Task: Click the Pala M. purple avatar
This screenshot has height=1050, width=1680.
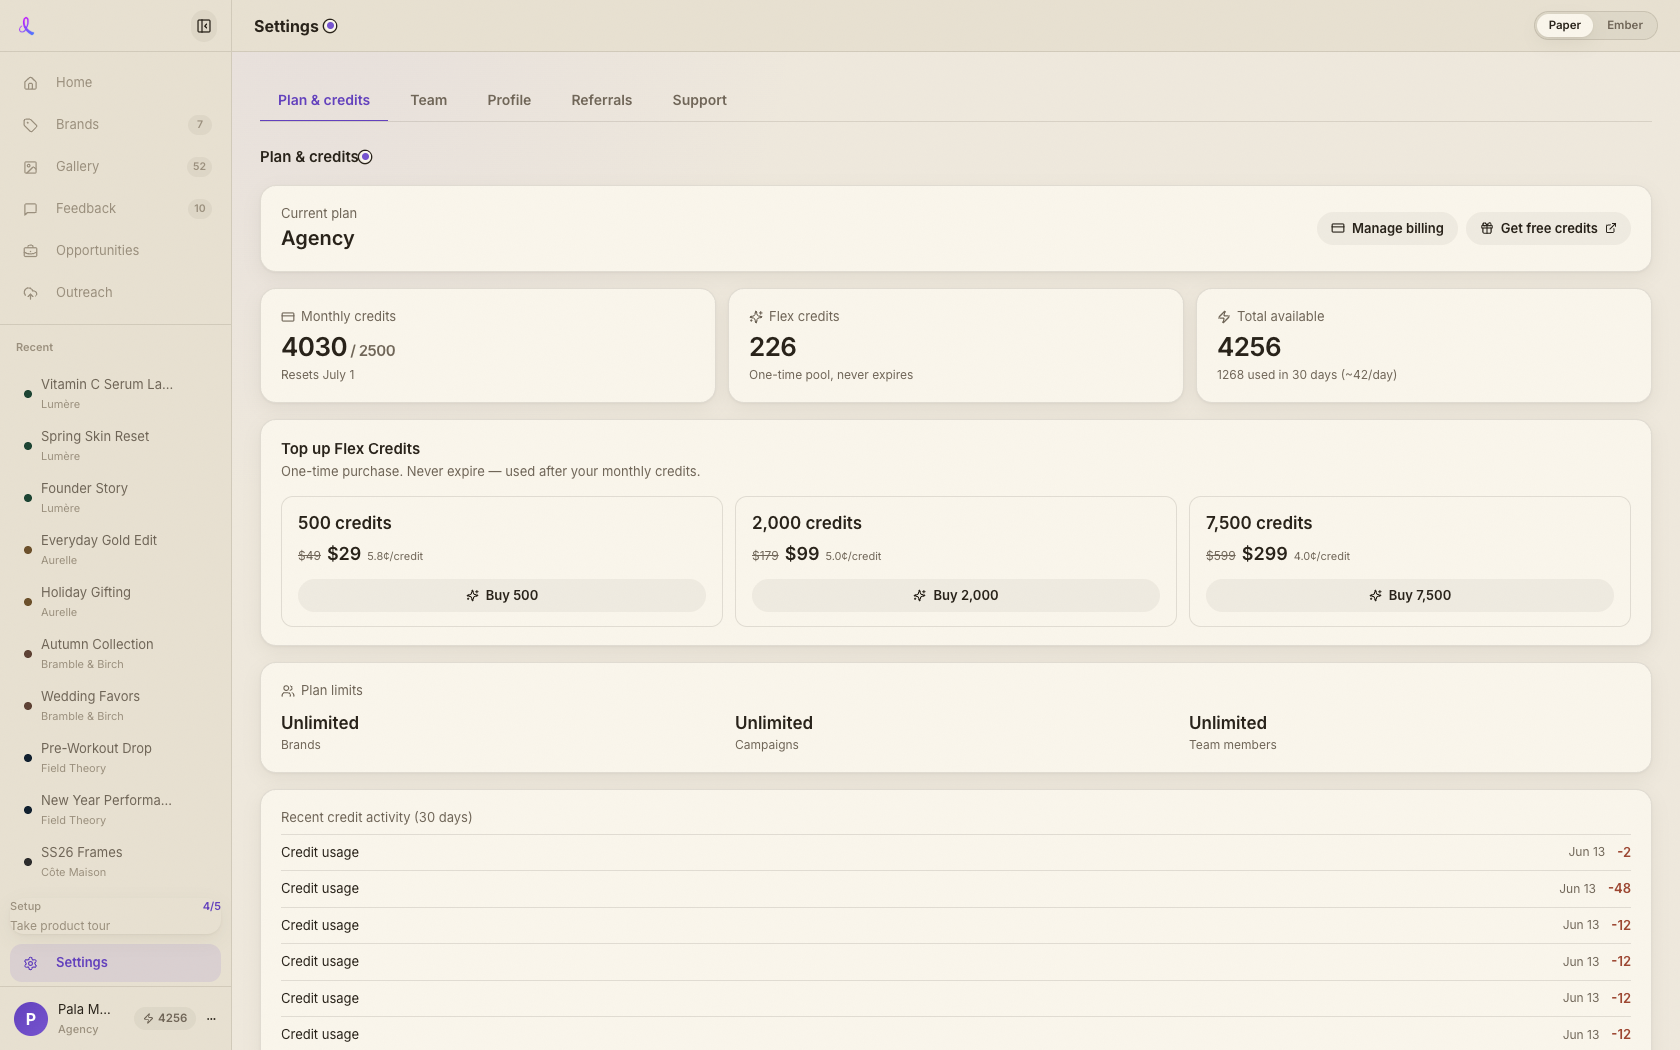Action: [x=31, y=1019]
